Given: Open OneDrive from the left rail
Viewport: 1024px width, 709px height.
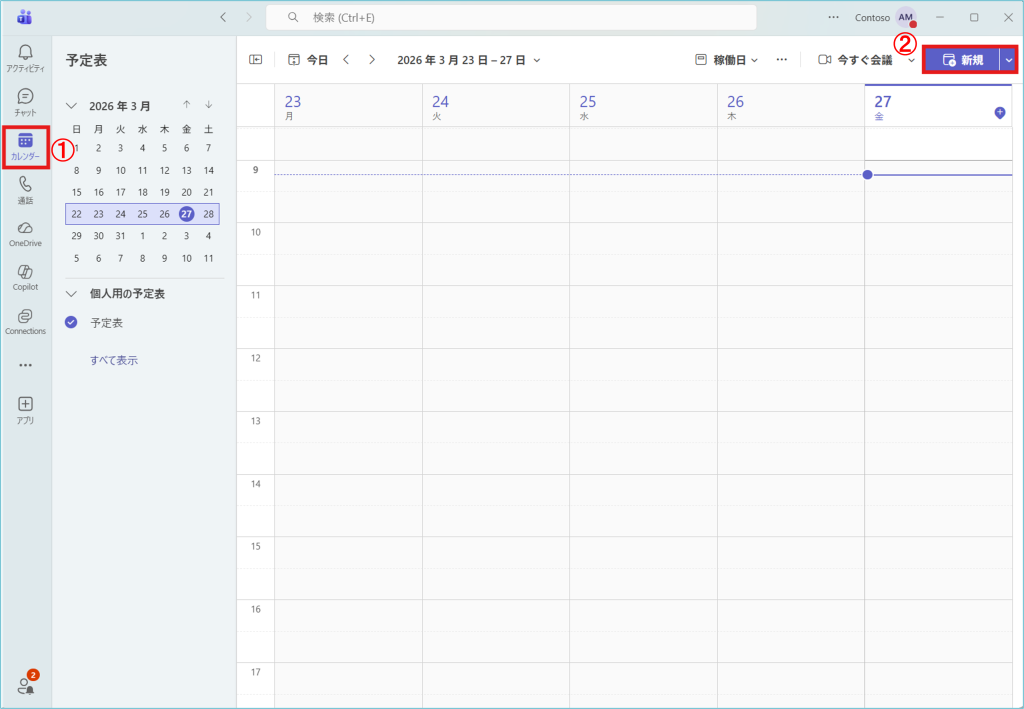Looking at the screenshot, I should tap(25, 233).
